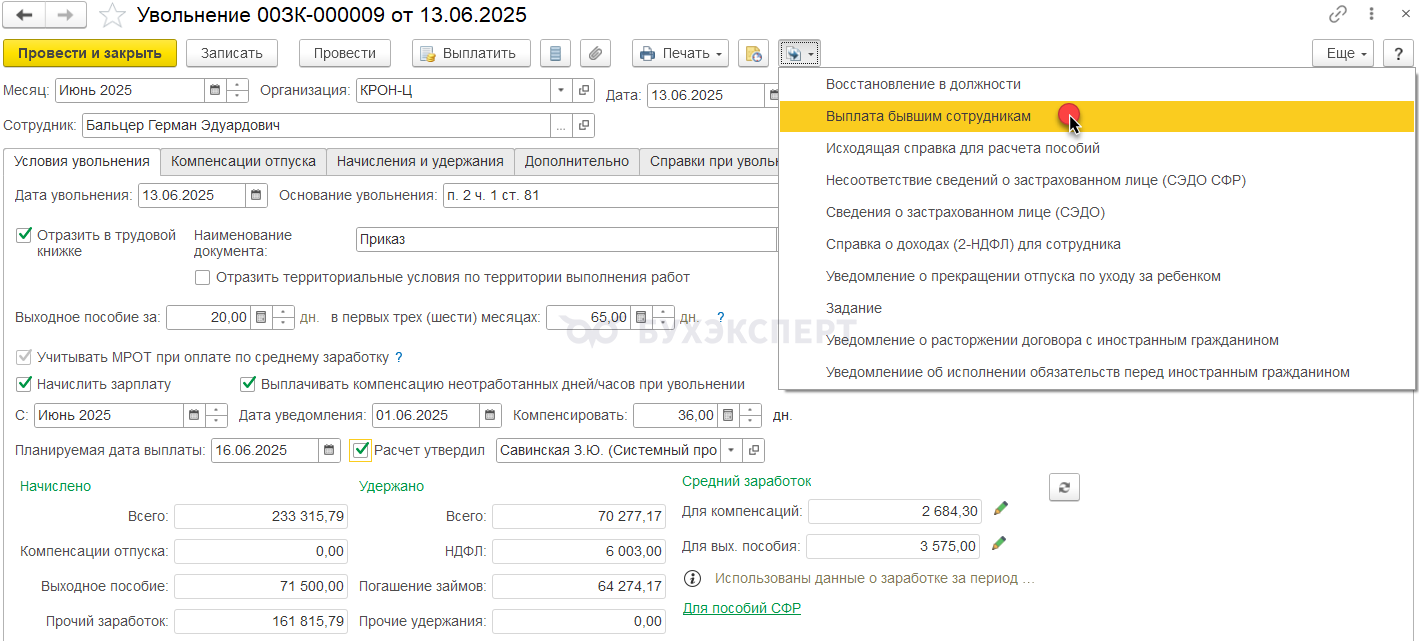This screenshot has width=1419, height=641.
Task: Refresh average earnings with the recalculate button
Action: point(1064,487)
